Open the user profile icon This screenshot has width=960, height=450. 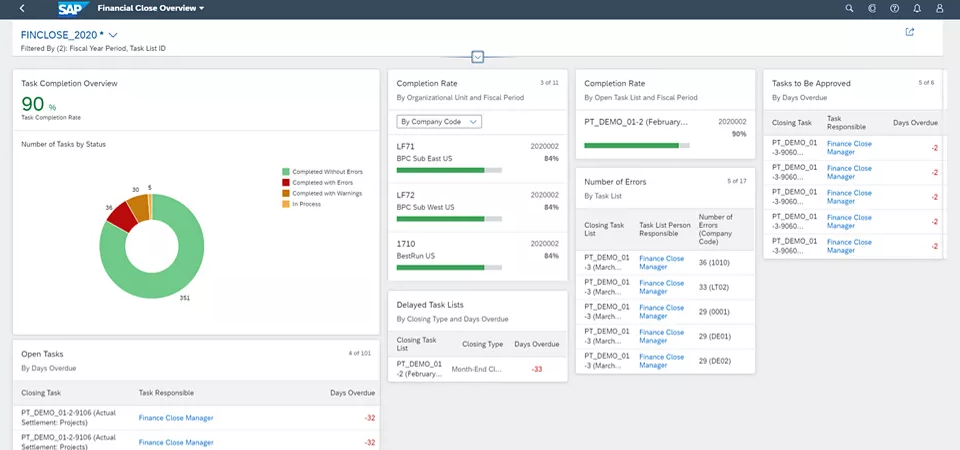pos(939,8)
